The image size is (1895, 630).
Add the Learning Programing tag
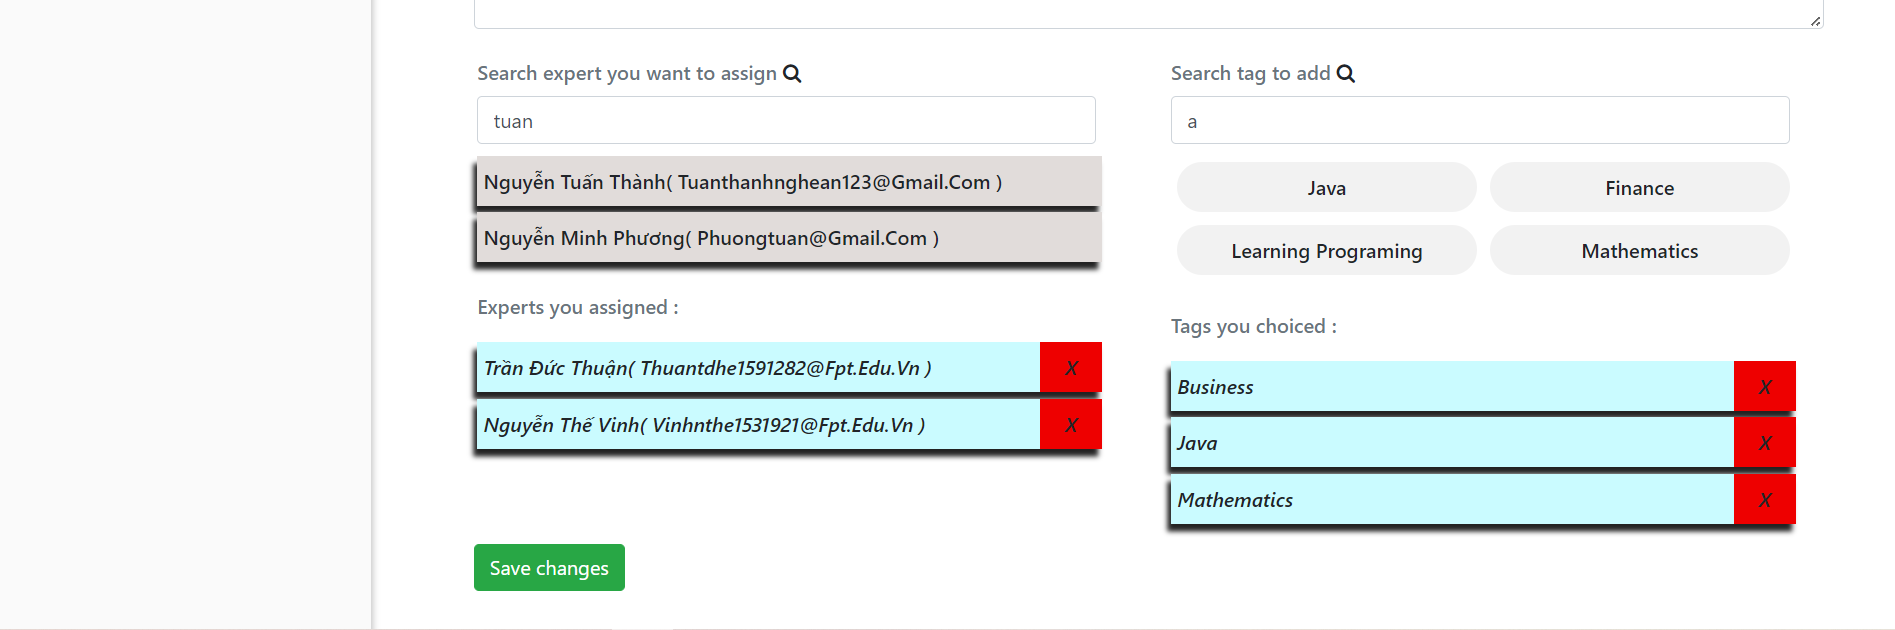point(1327,251)
